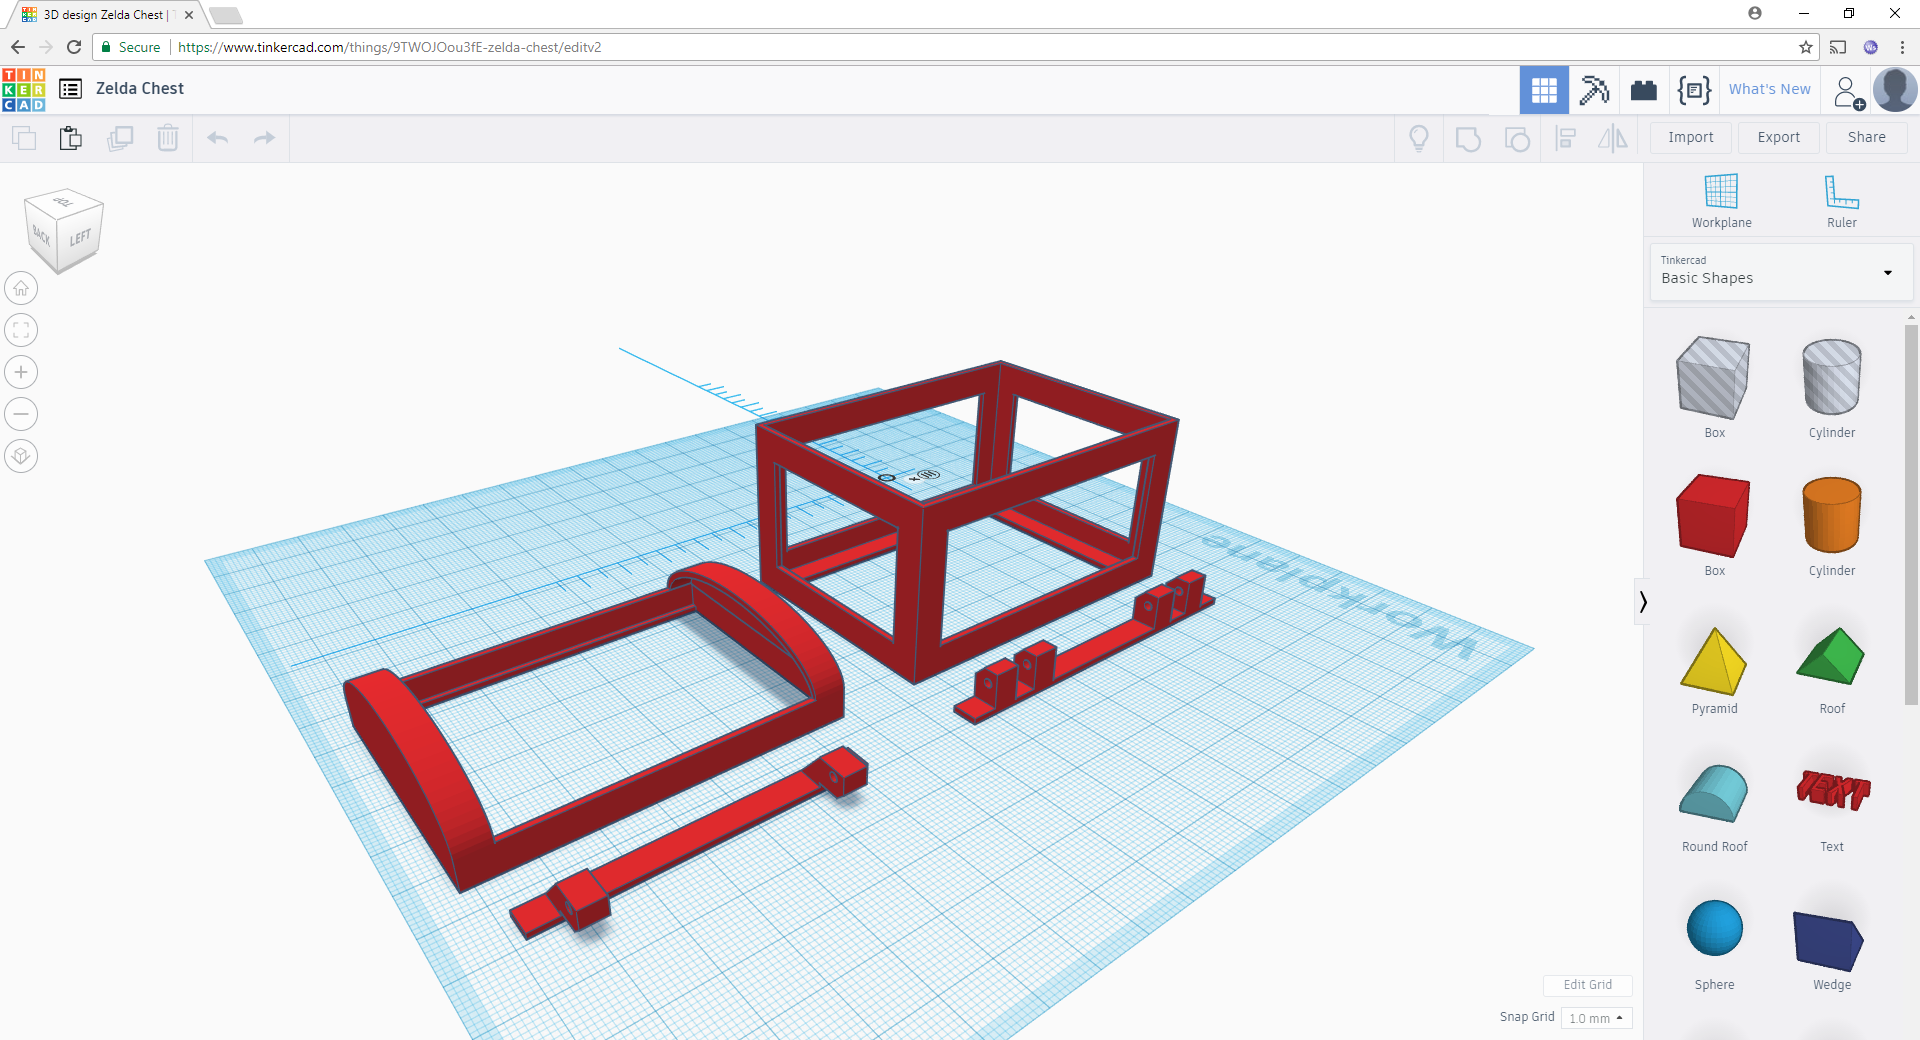1920x1040 pixels.
Task: Open the Blocks pickaxe mode
Action: pyautogui.click(x=1594, y=90)
